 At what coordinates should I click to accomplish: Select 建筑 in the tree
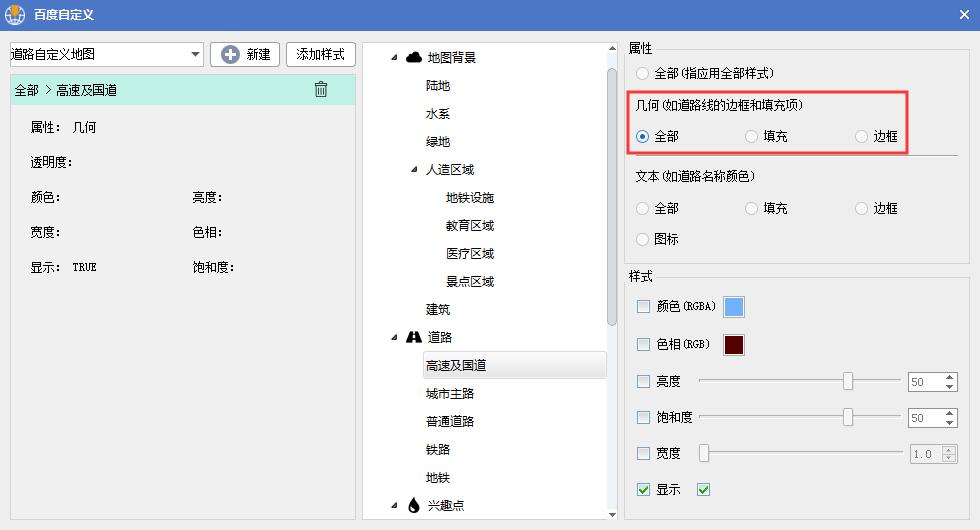point(438,309)
